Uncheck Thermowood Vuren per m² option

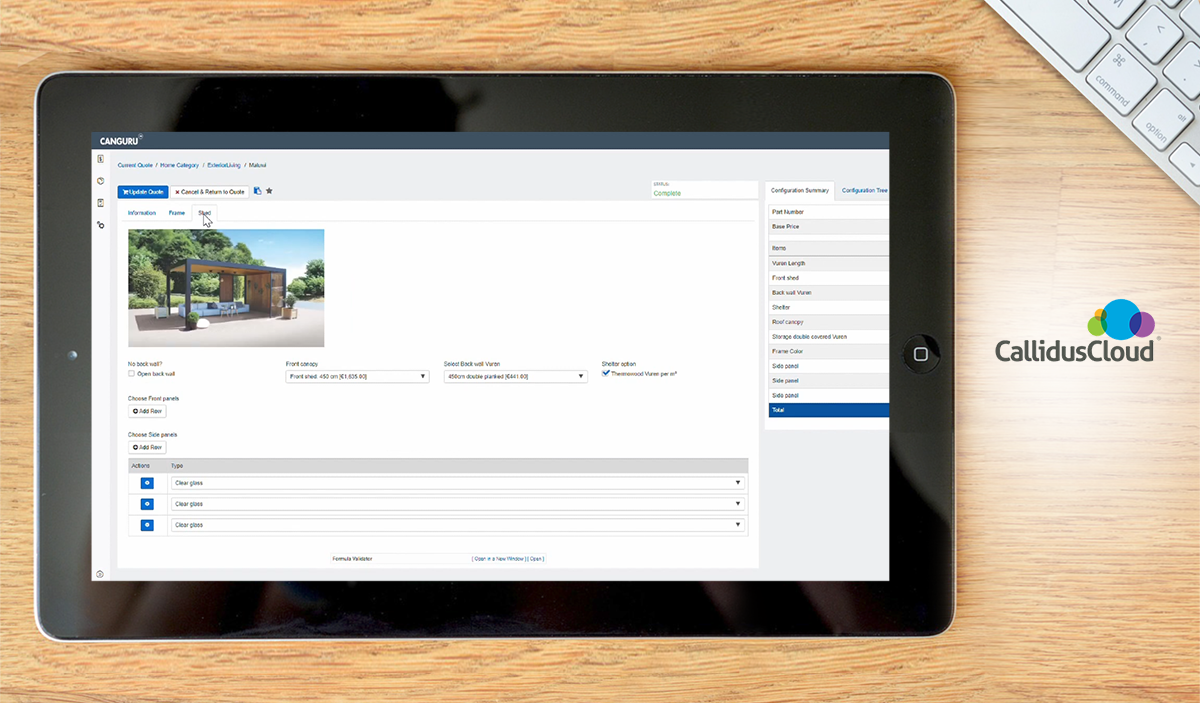(x=605, y=373)
